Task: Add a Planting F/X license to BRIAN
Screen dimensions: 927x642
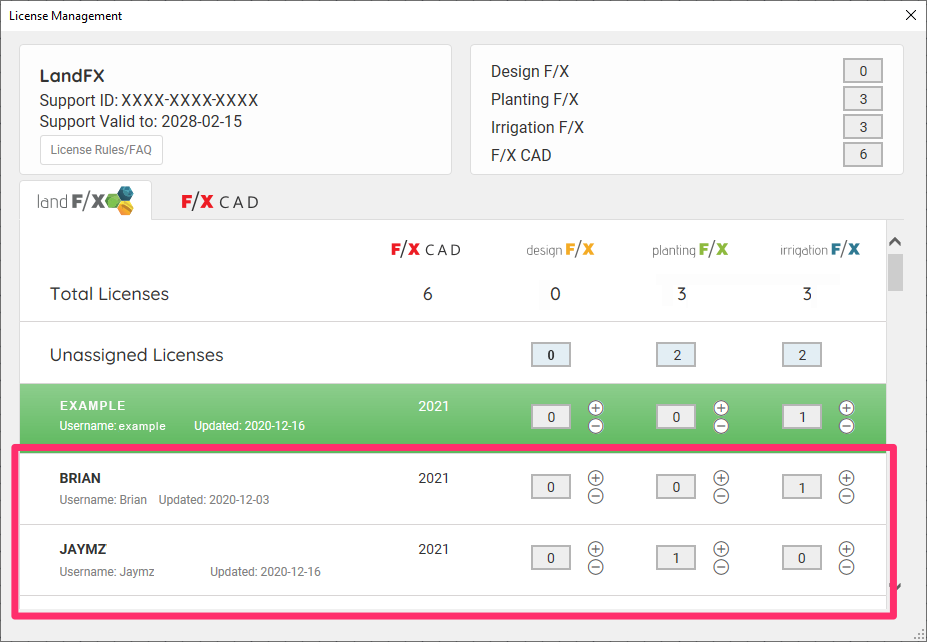Action: pyautogui.click(x=721, y=478)
